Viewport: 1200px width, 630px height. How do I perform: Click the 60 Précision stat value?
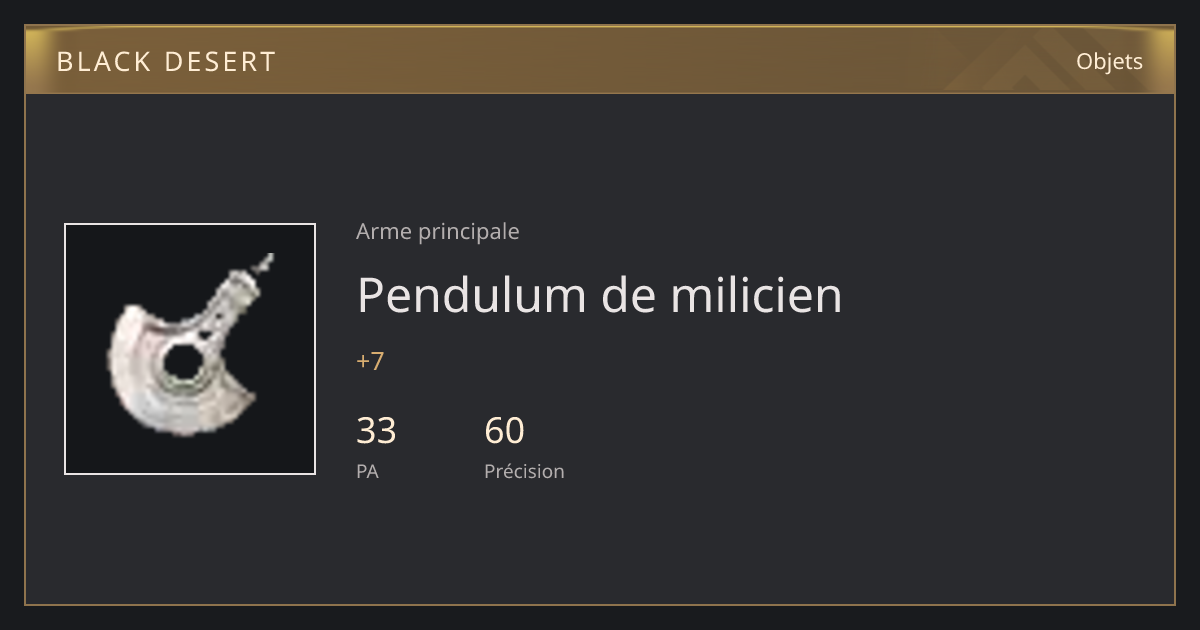(x=504, y=431)
